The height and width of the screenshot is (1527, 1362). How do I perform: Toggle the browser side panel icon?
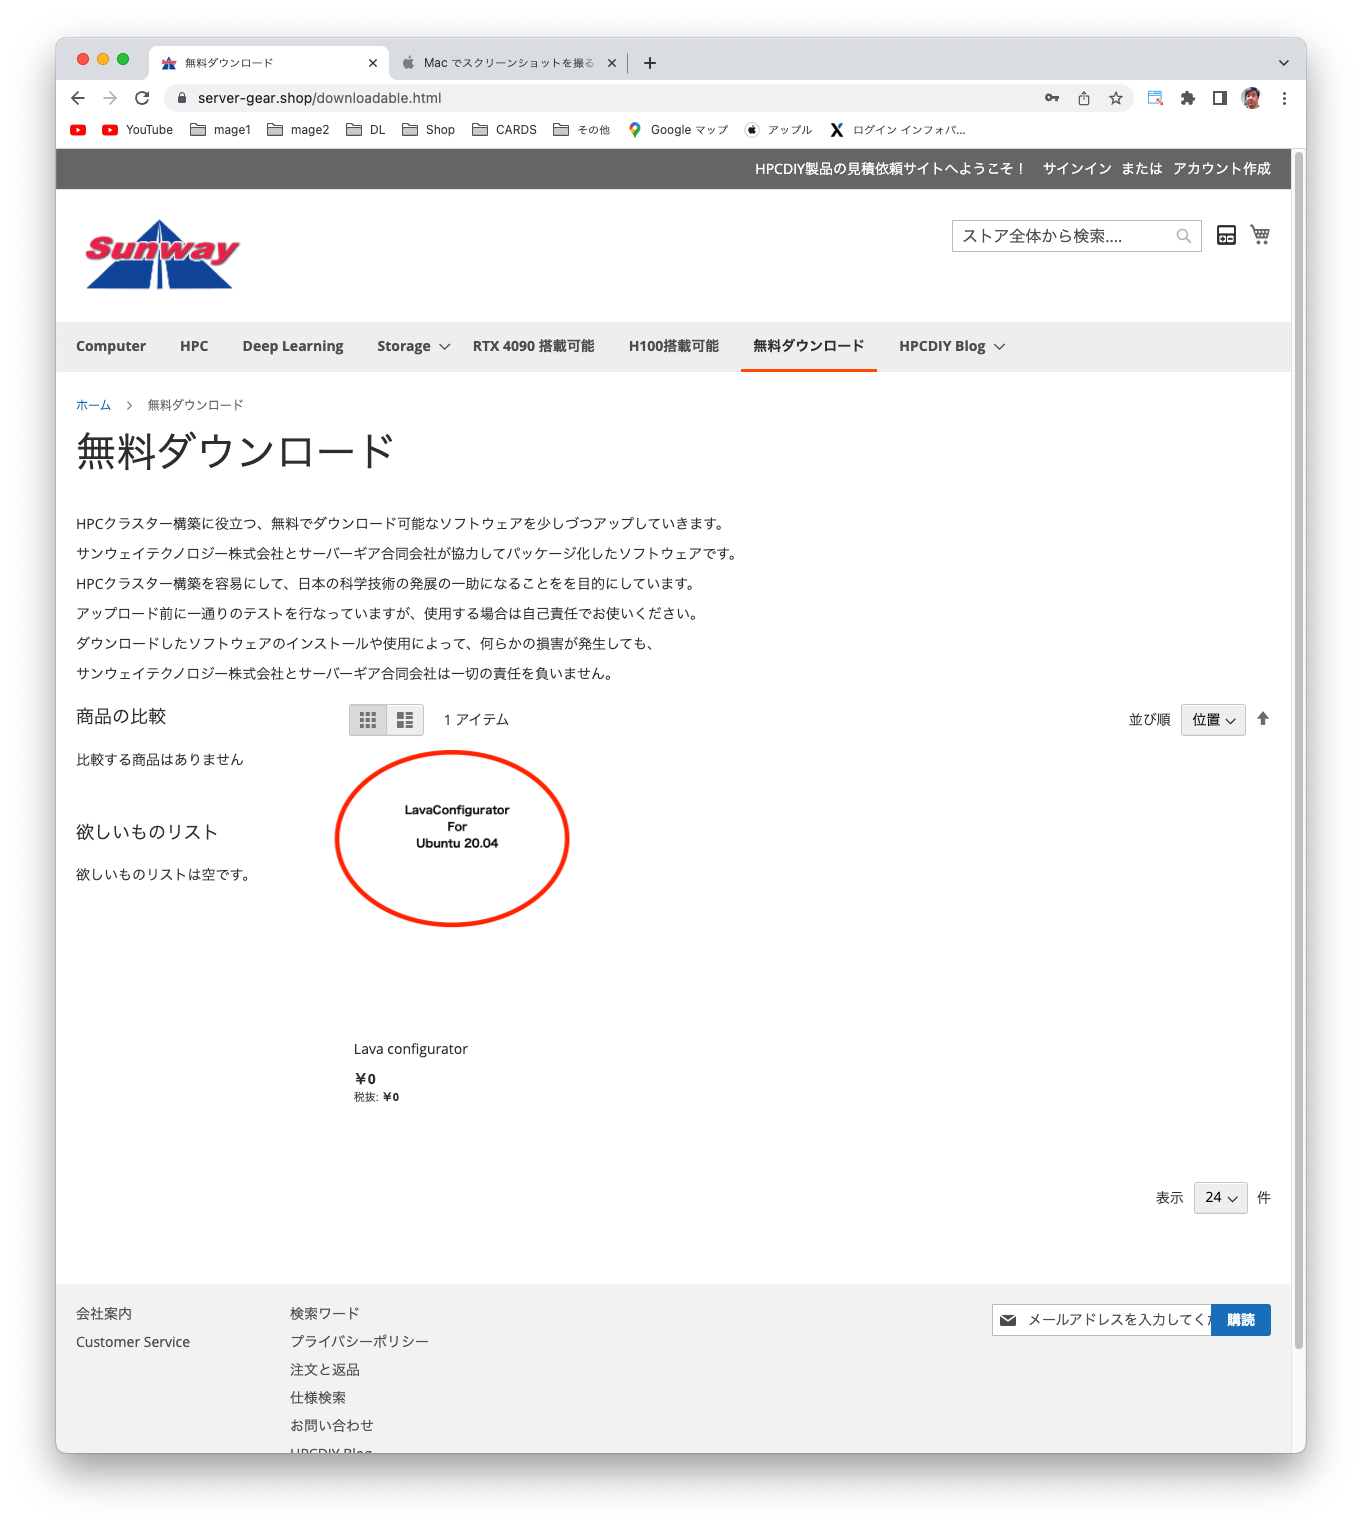(x=1220, y=98)
